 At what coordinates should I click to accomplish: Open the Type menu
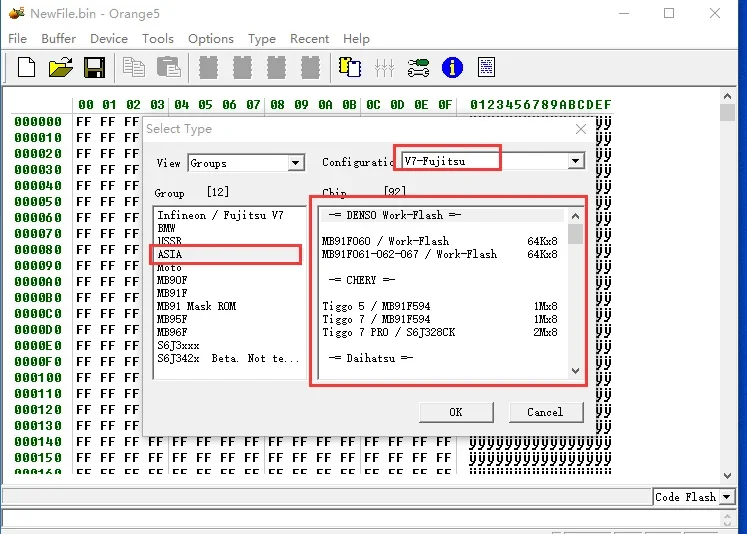[x=262, y=39]
